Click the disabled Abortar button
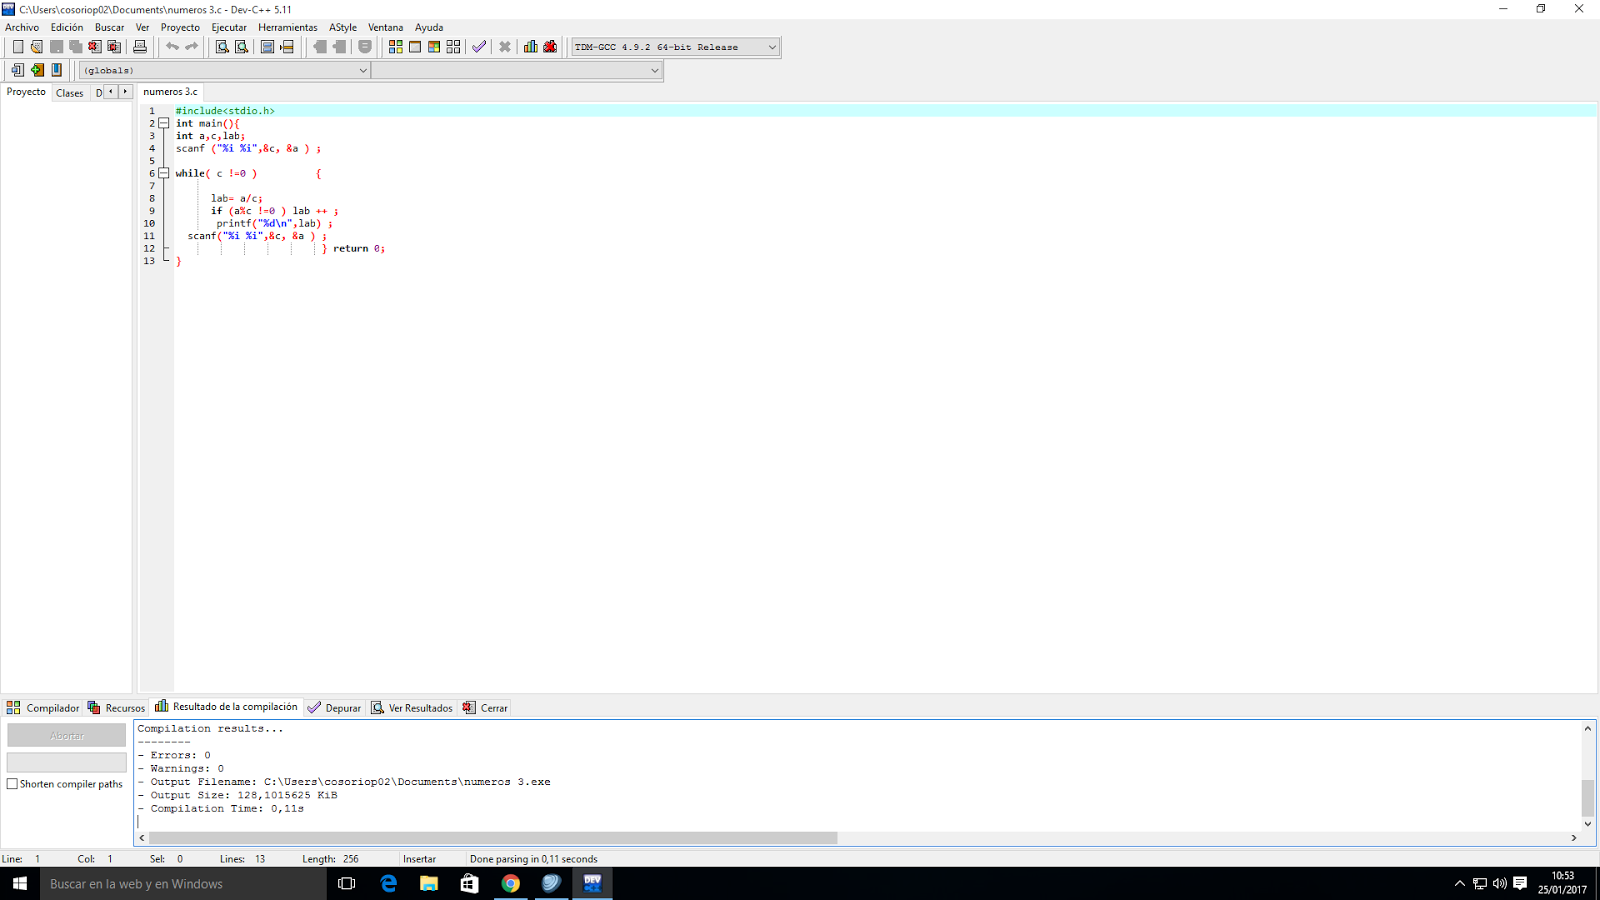 tap(67, 735)
